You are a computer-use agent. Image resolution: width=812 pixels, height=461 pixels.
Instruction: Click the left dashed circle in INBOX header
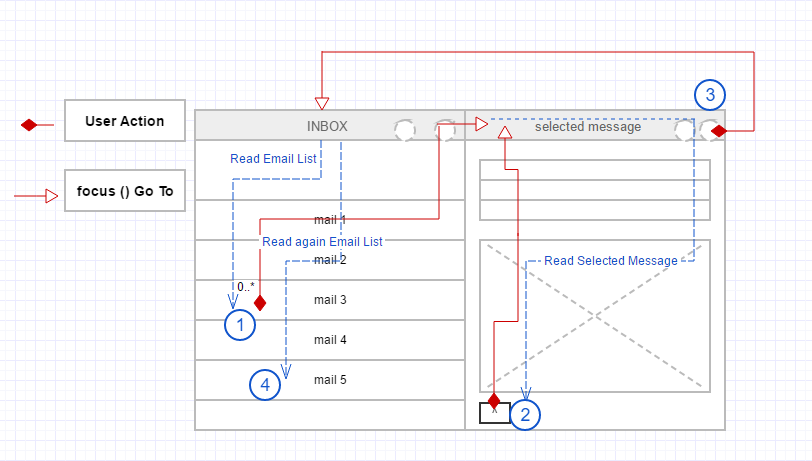pyautogui.click(x=404, y=130)
